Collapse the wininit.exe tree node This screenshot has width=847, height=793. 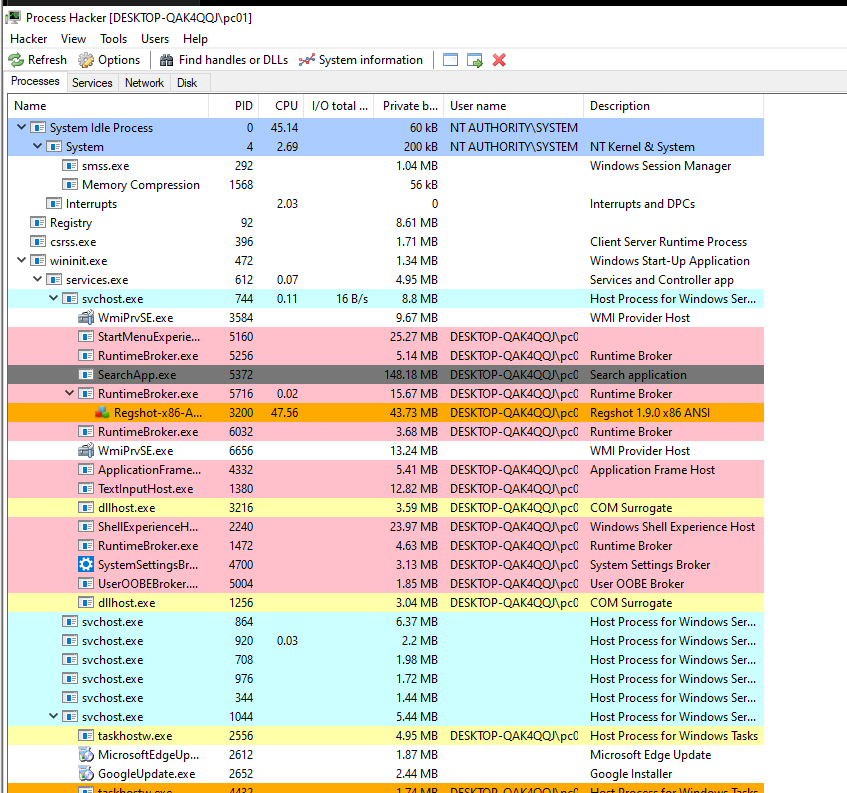tap(22, 260)
